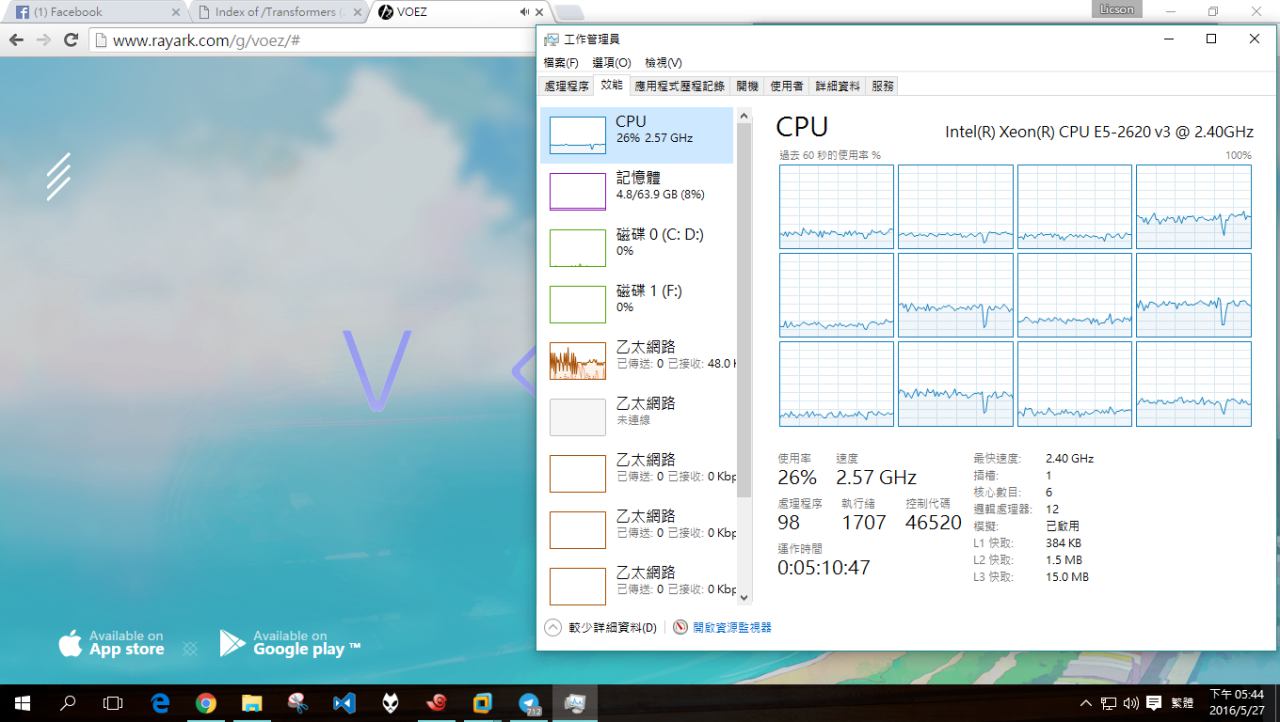Click the 46520 handles value
1280x722 pixels.
coord(933,522)
